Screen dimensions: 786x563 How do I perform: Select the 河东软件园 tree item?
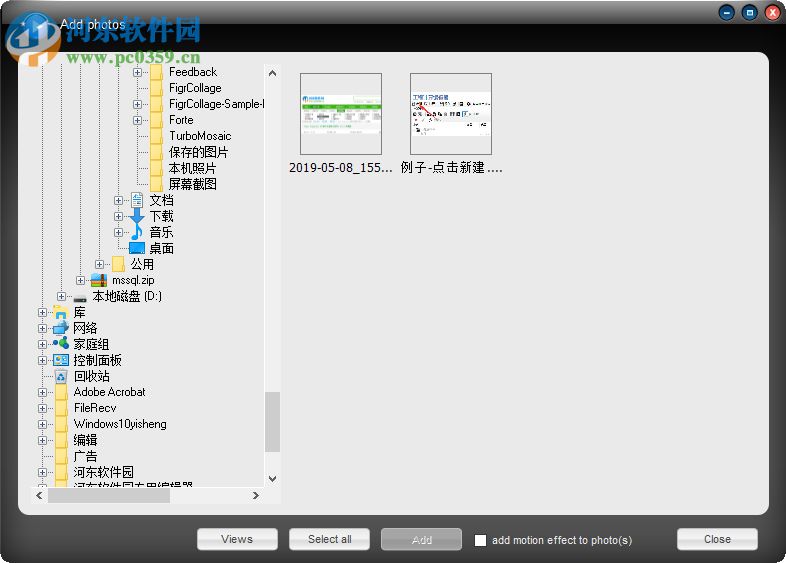click(x=103, y=472)
